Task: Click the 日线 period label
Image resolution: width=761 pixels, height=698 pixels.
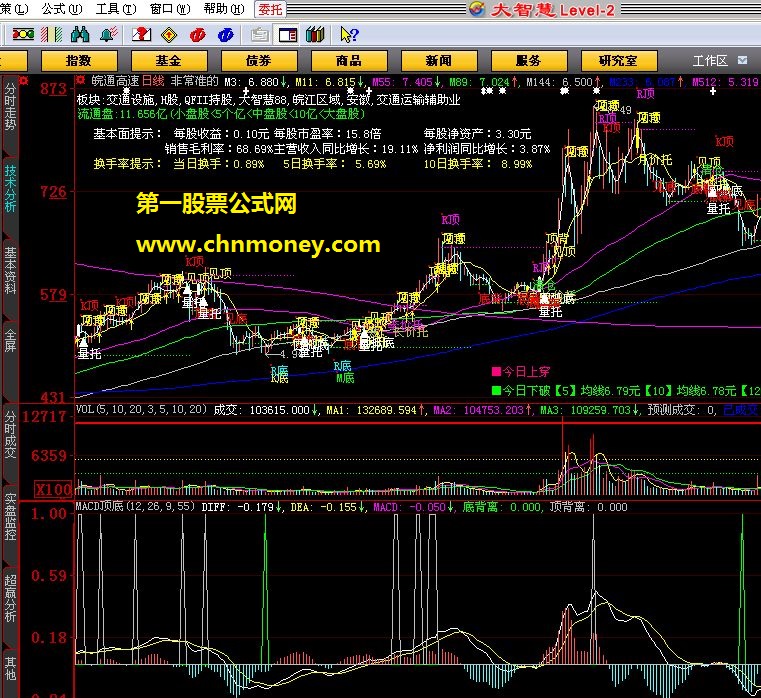Action: point(153,81)
